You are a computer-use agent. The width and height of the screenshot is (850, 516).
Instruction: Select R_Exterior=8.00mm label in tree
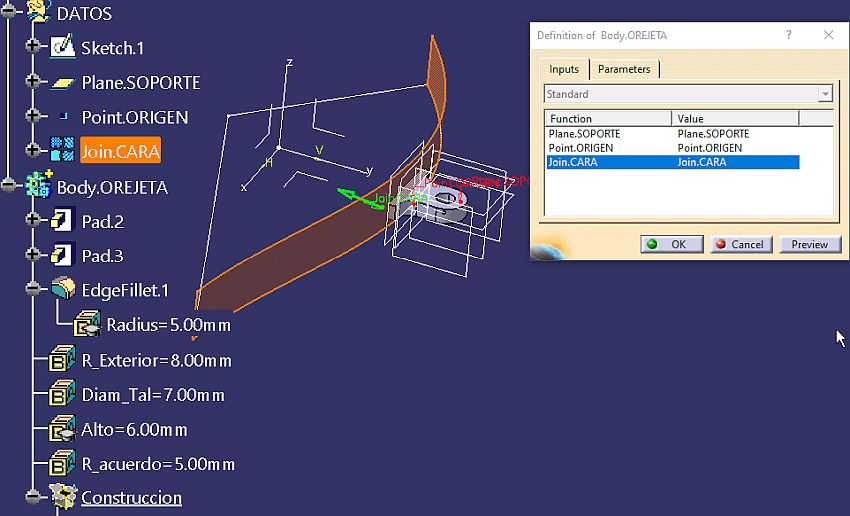157,360
